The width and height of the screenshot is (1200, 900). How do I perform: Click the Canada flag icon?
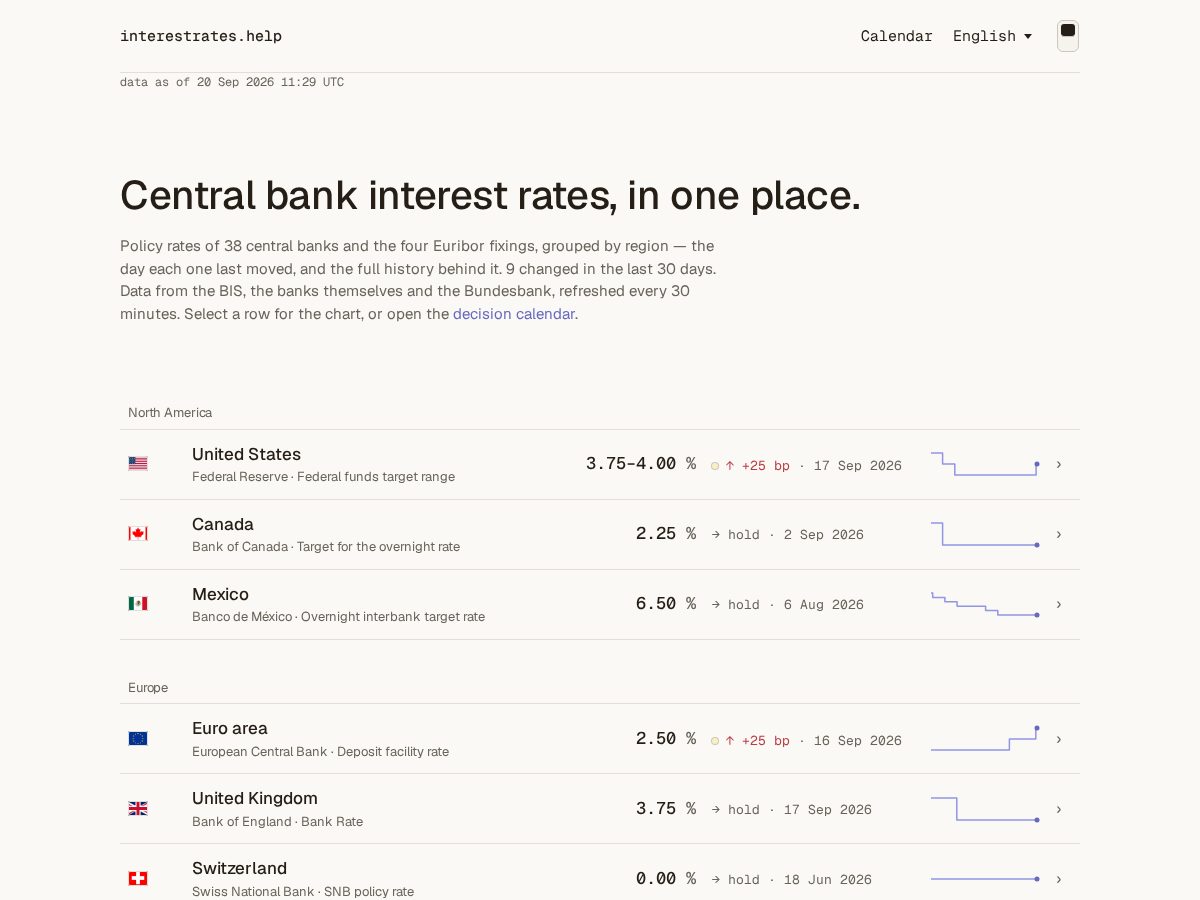138,534
